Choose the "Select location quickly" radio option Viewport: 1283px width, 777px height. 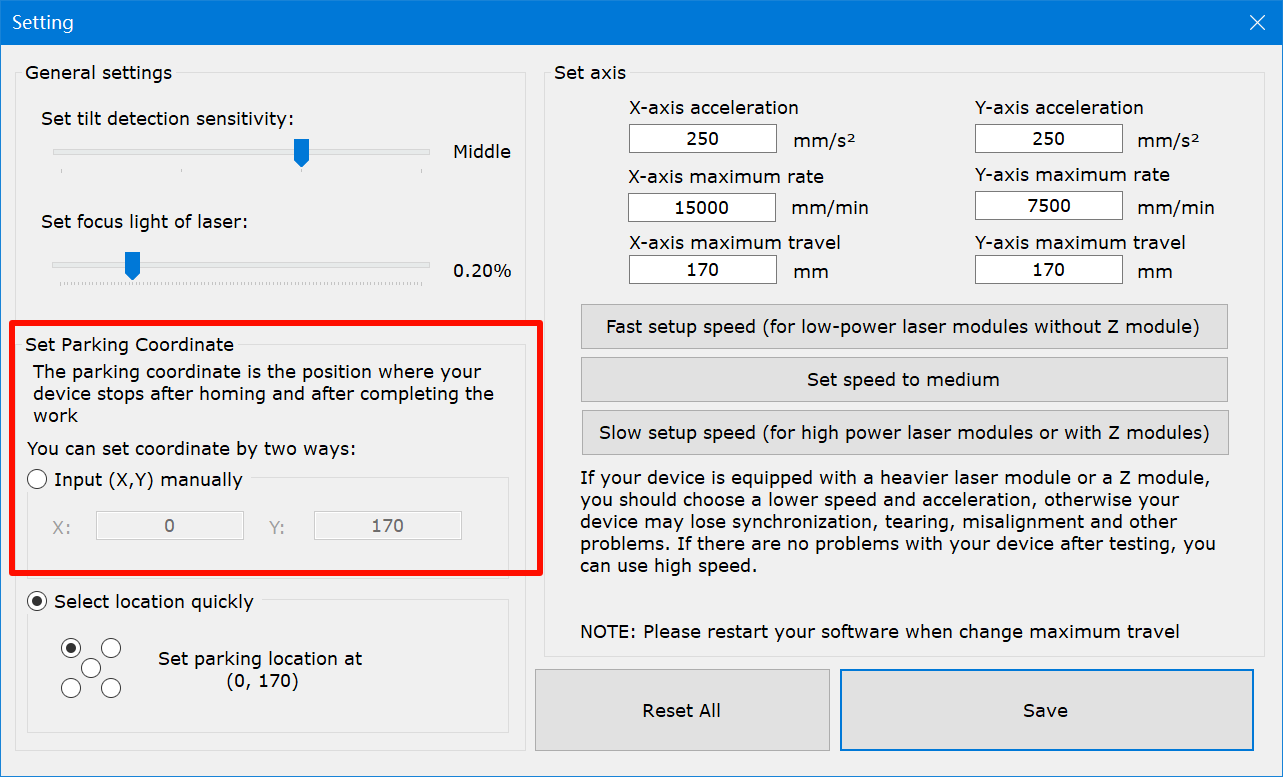tap(38, 602)
